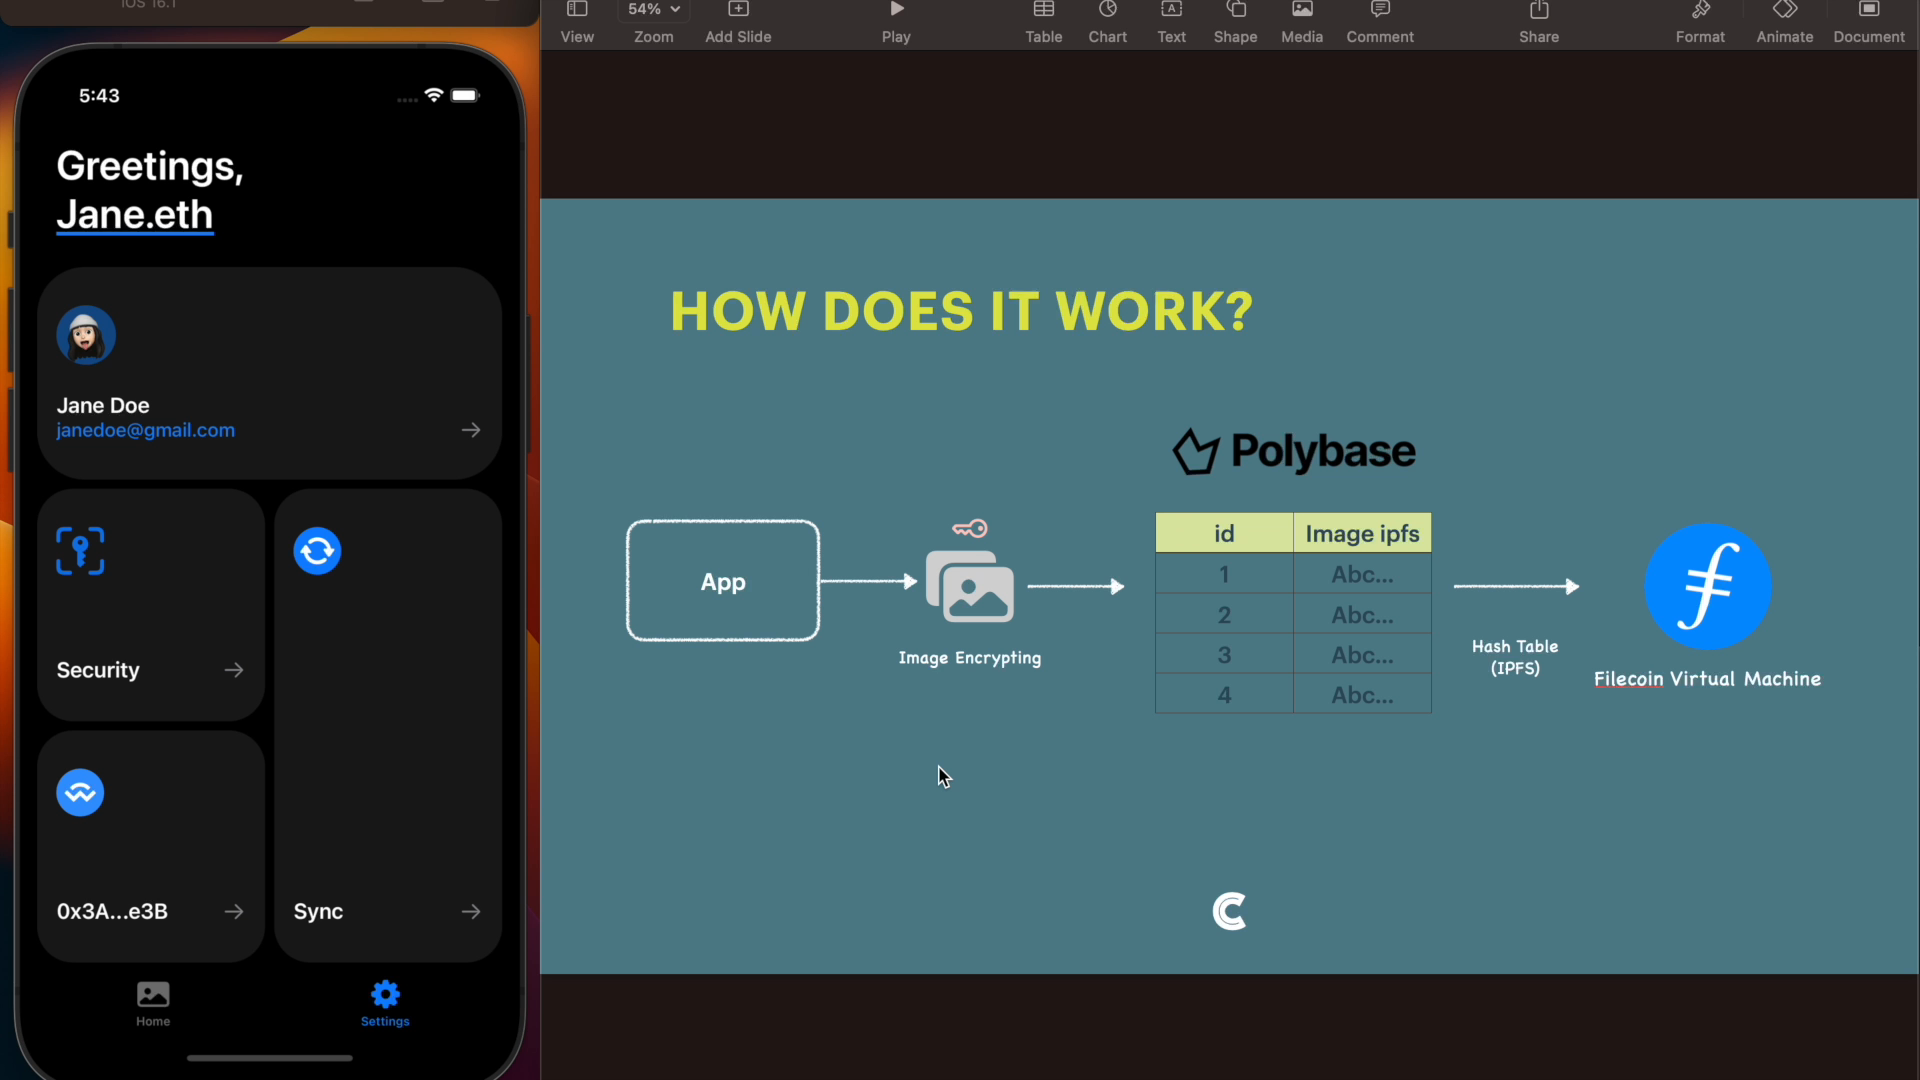
Task: Select the Image Encrypting label
Action: [969, 658]
